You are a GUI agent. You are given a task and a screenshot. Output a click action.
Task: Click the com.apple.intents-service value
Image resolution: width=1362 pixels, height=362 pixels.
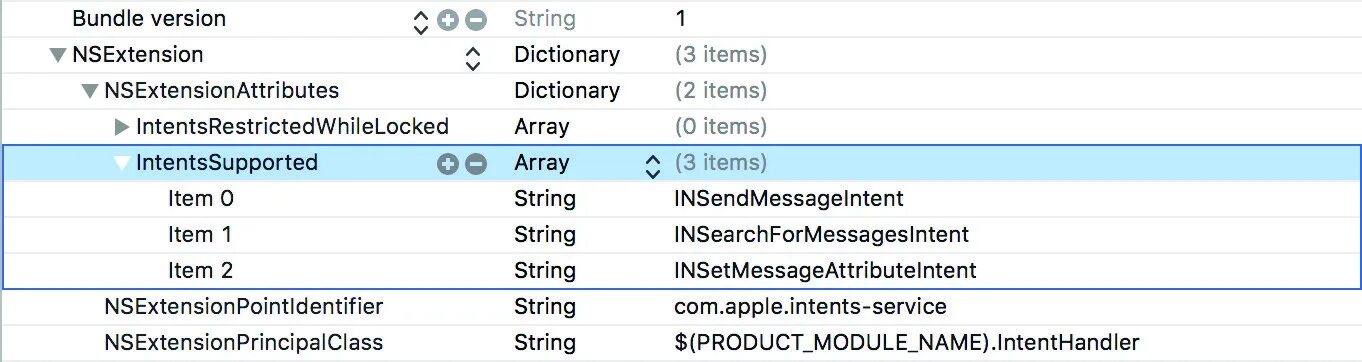coord(810,307)
